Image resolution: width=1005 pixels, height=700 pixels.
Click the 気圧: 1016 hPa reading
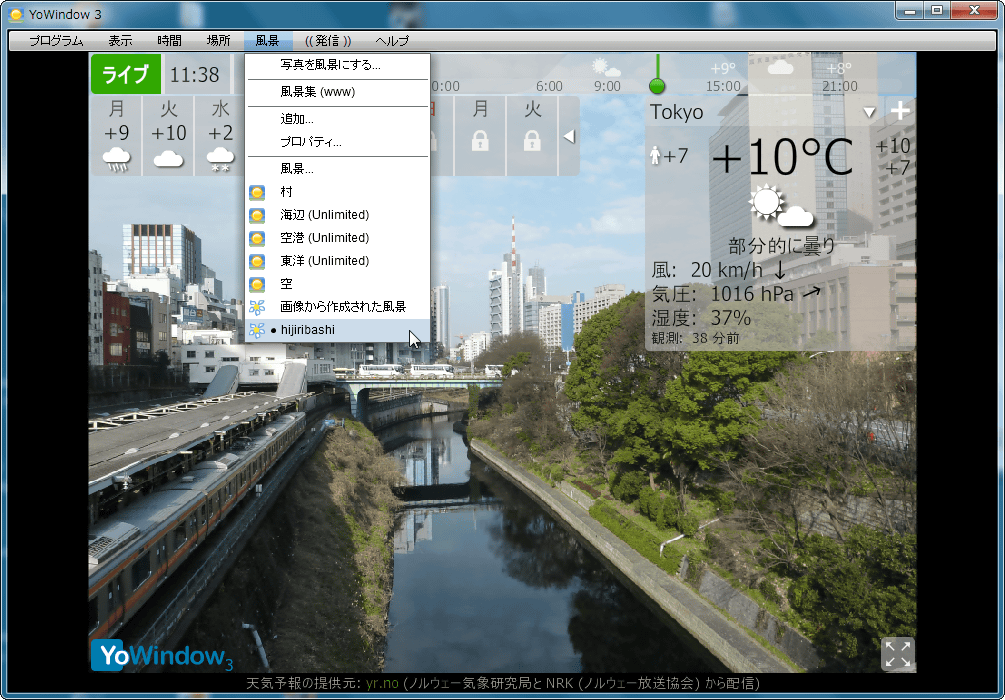736,294
